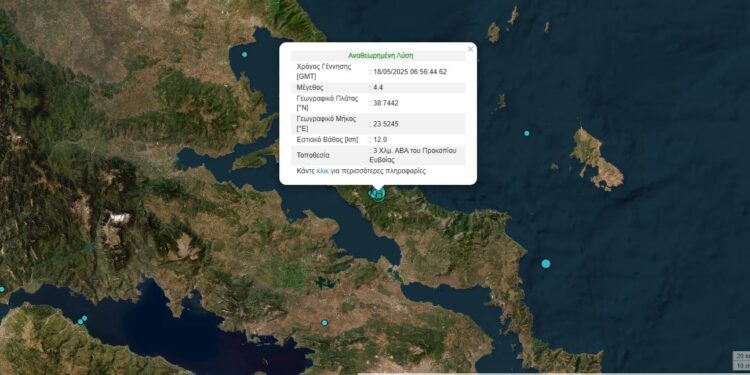Viewport: 750px width, 375px height.
Task: Select the earthquake dot west of Skyros island
Action: [x=527, y=133]
